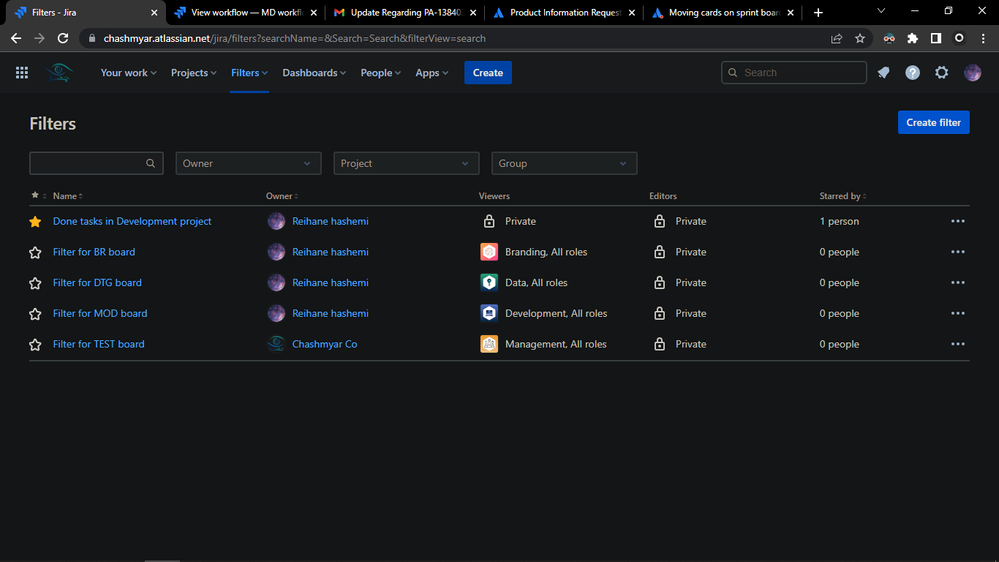Open the Filter for BR board link
Image resolution: width=999 pixels, height=562 pixels.
click(x=94, y=252)
